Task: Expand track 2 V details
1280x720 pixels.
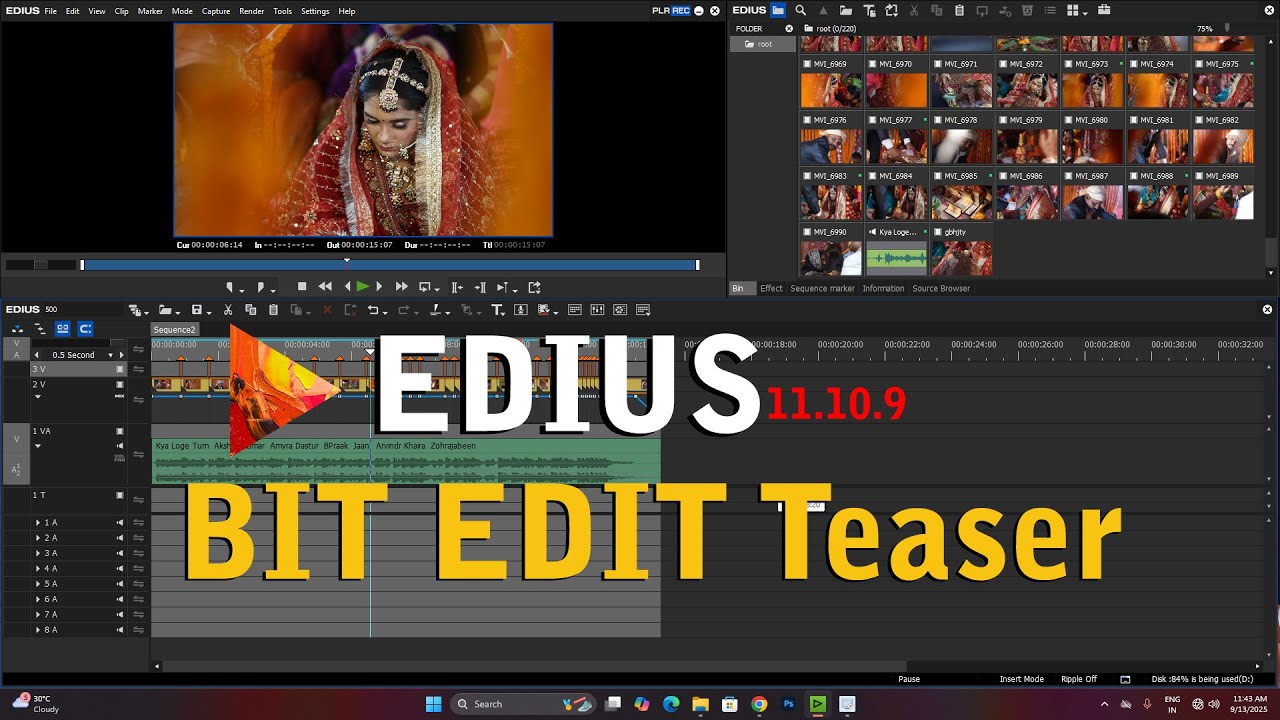Action: point(38,396)
